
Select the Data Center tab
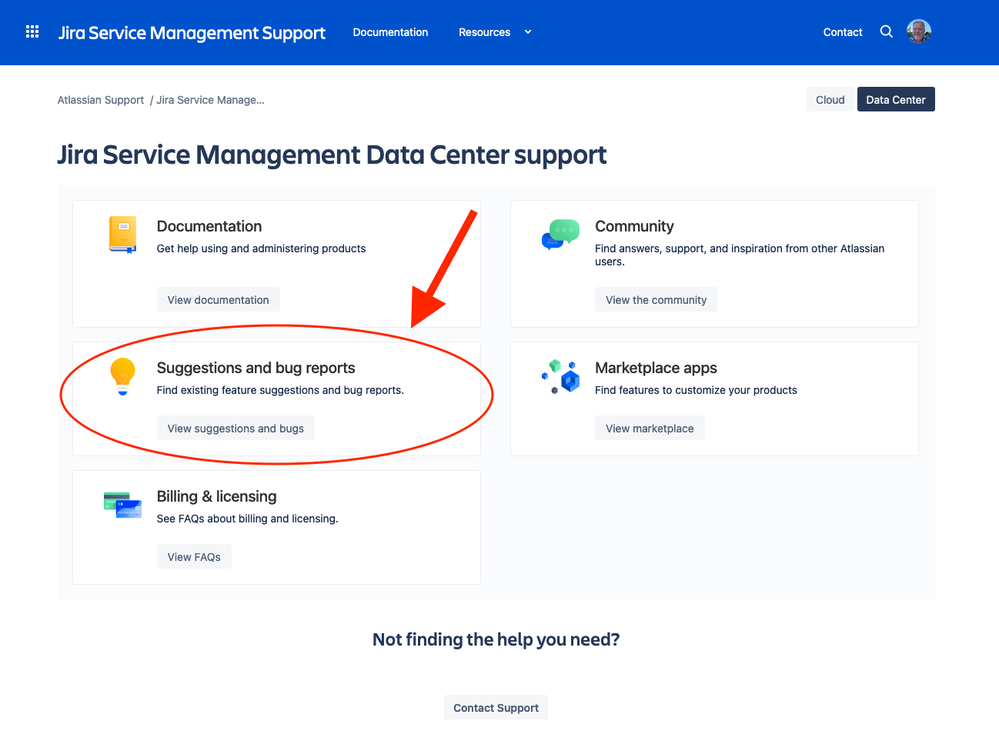[x=896, y=99]
